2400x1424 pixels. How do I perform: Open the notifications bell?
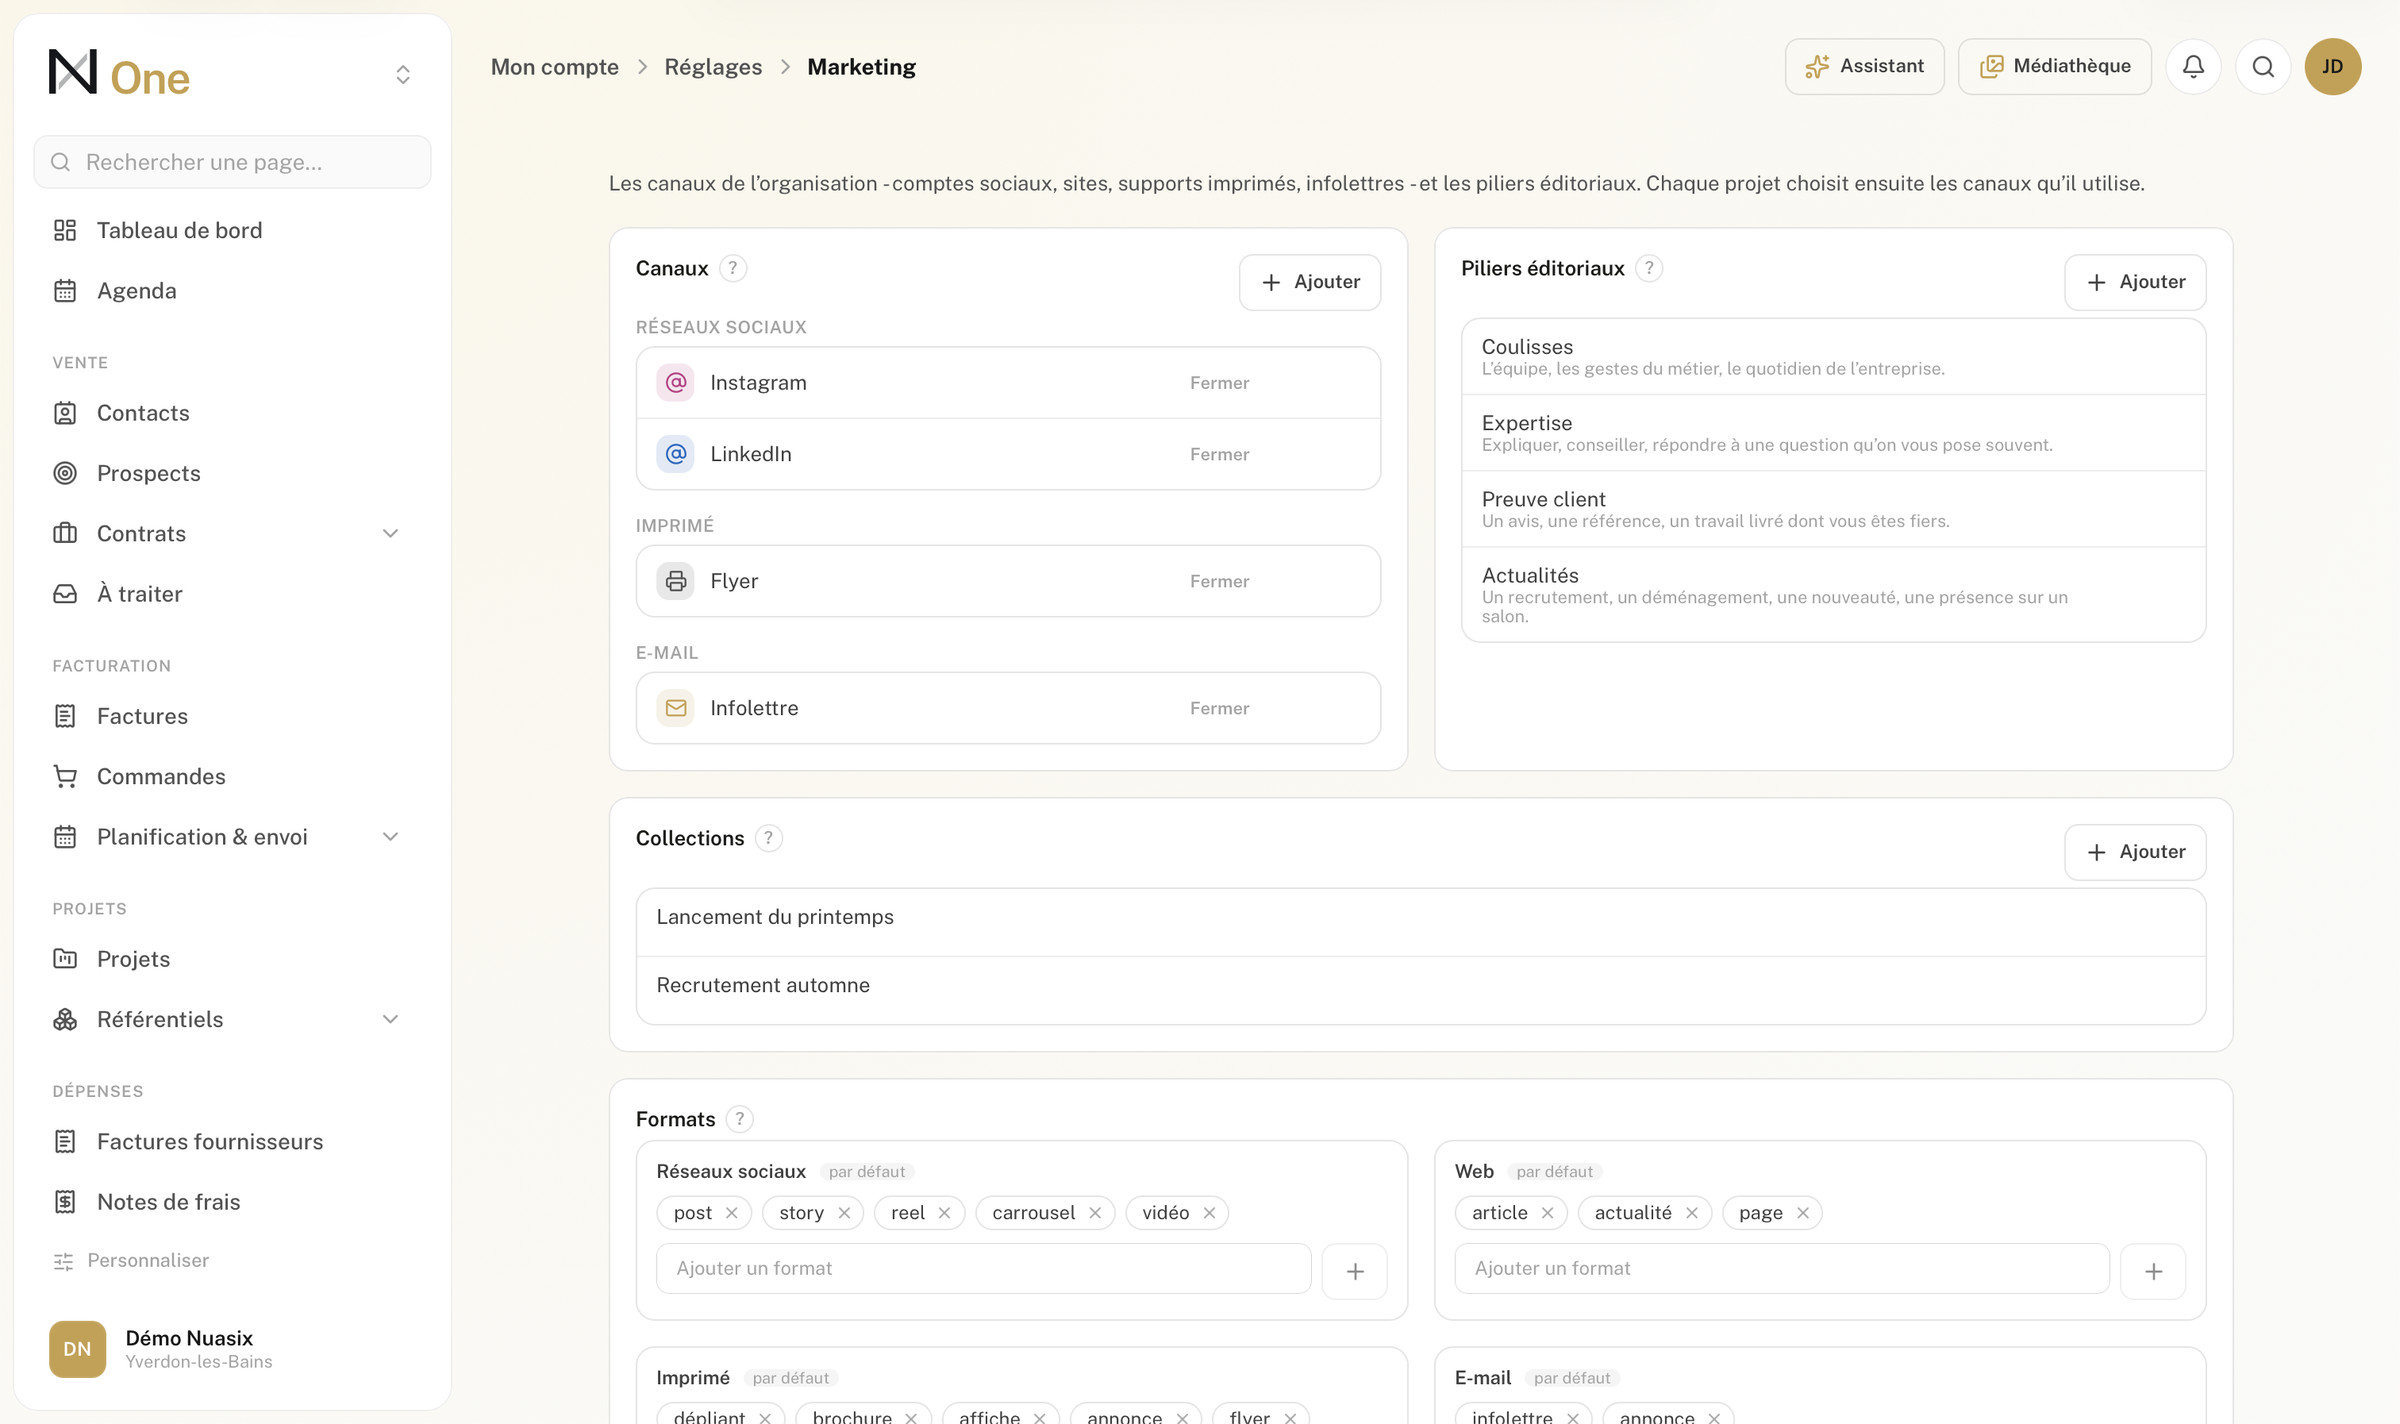tap(2193, 67)
